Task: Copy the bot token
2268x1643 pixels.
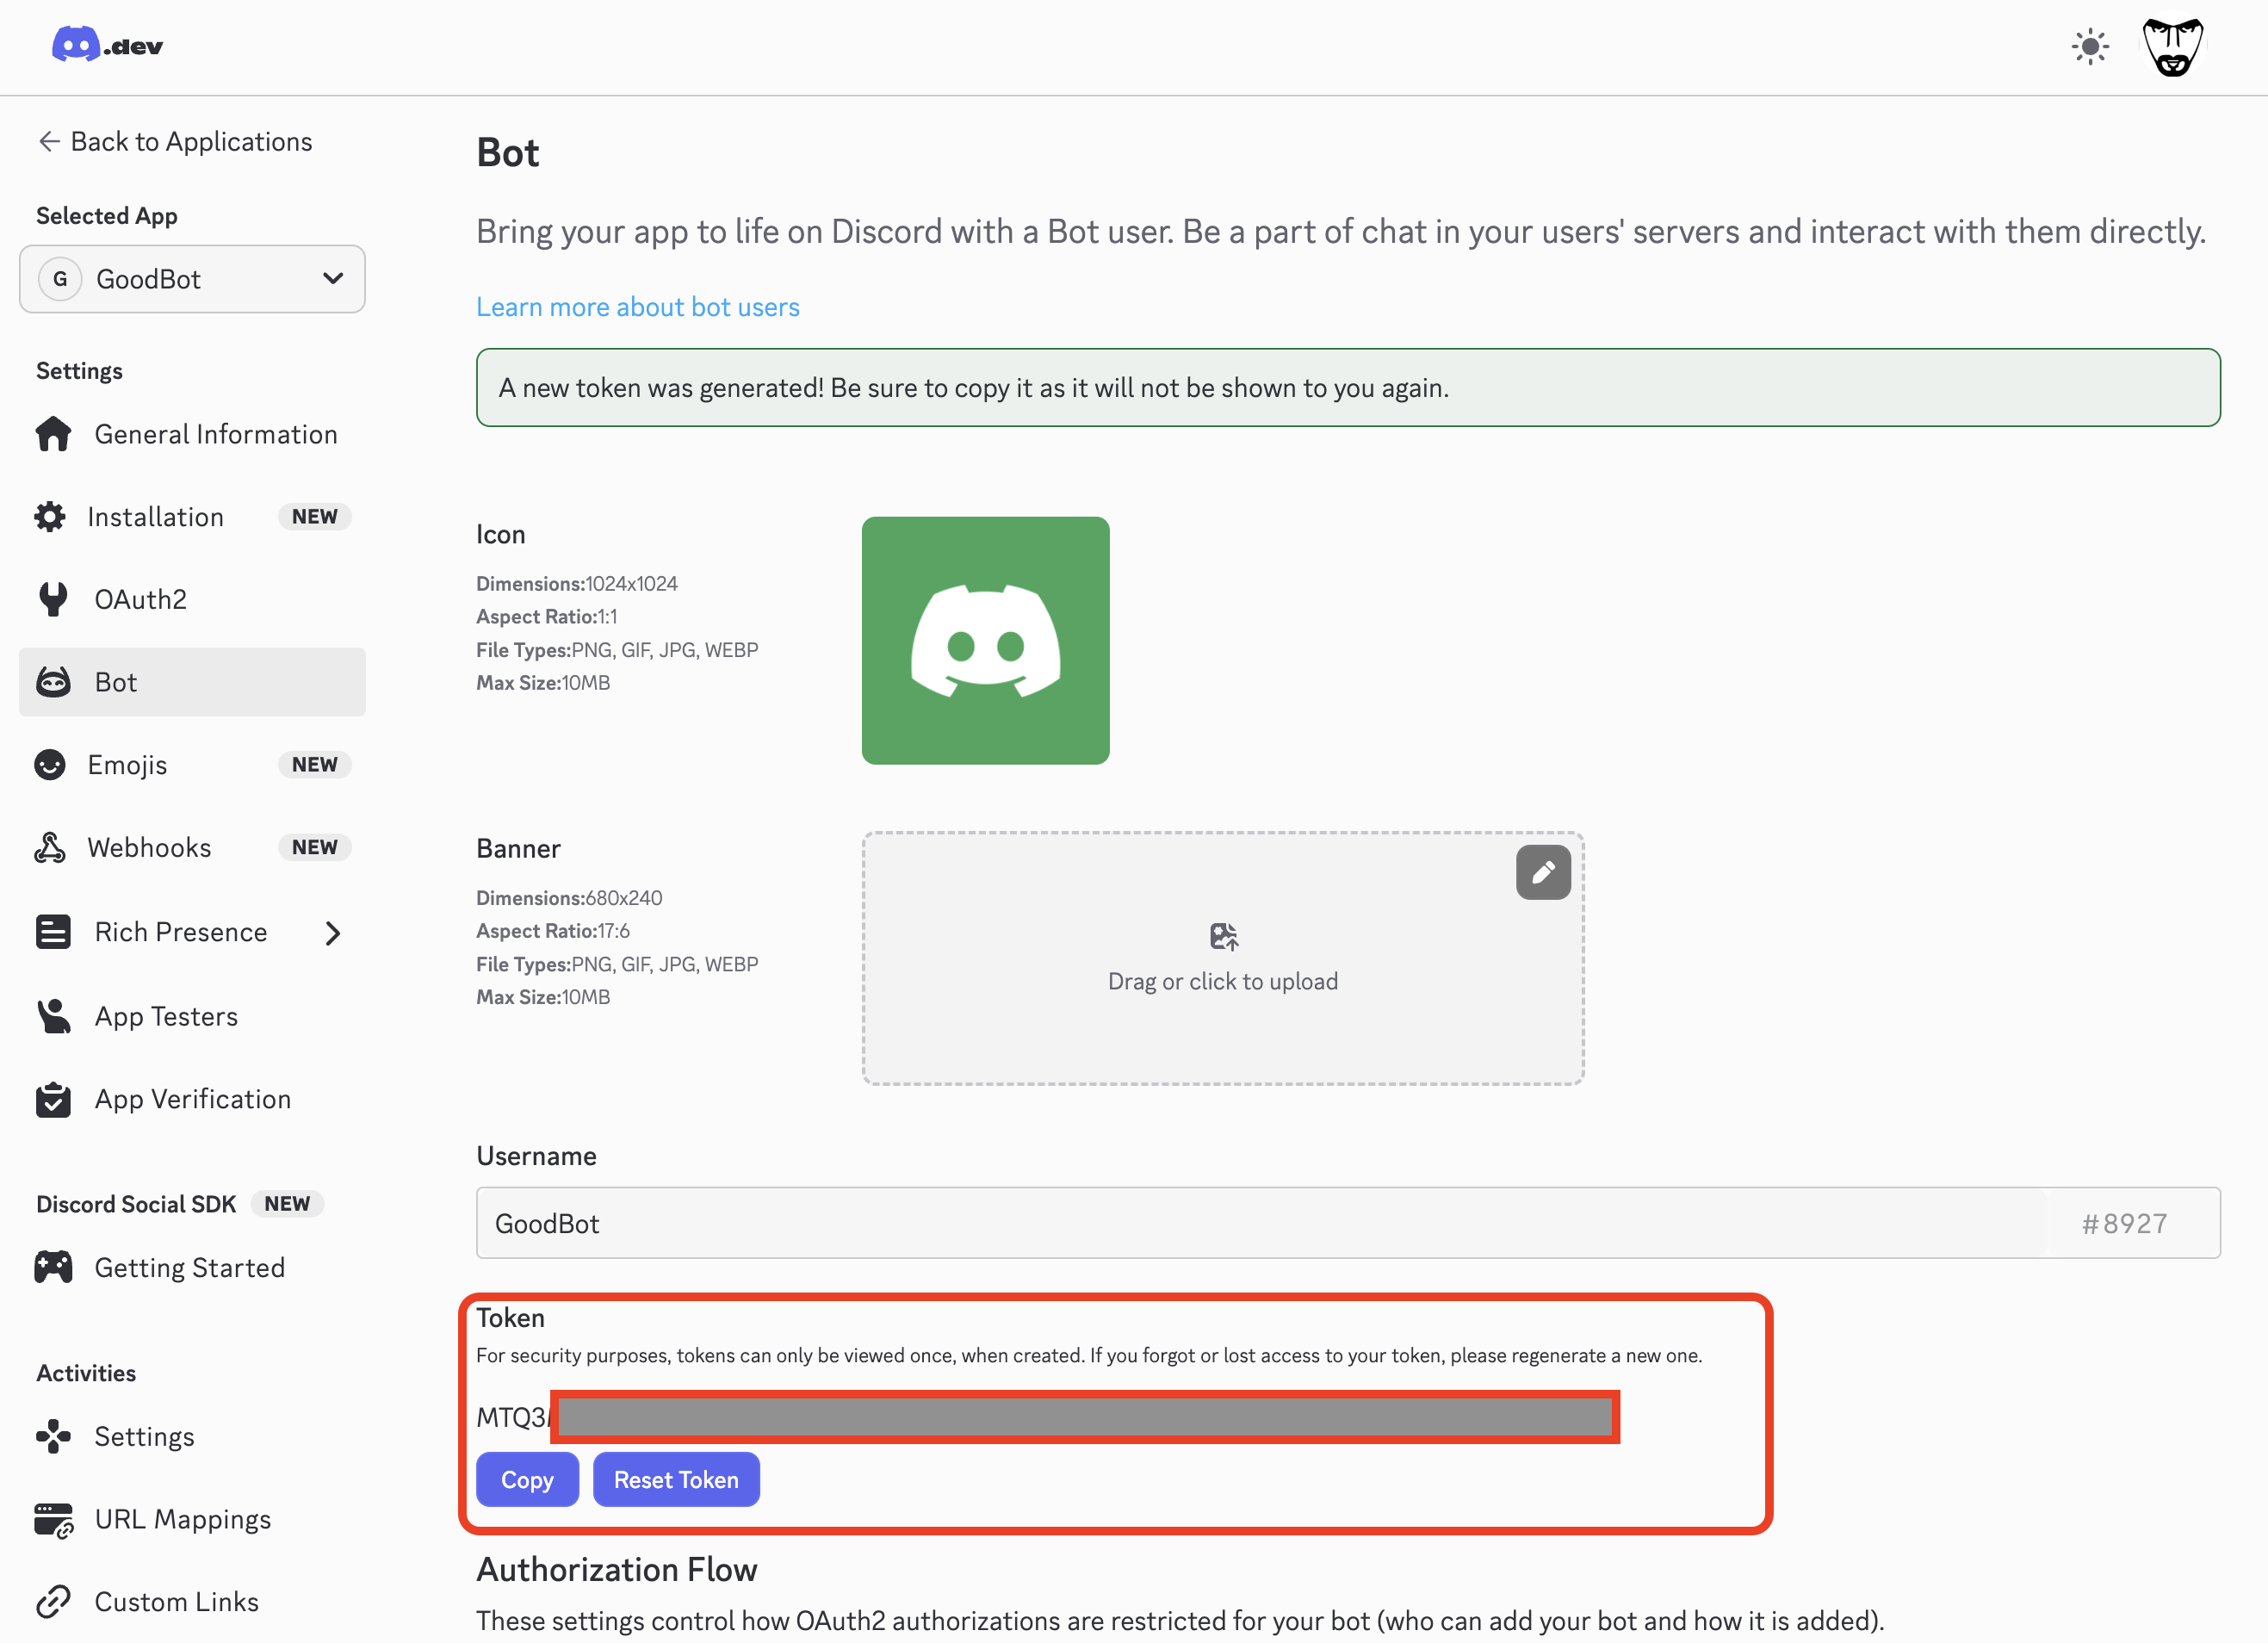Action: [x=527, y=1479]
